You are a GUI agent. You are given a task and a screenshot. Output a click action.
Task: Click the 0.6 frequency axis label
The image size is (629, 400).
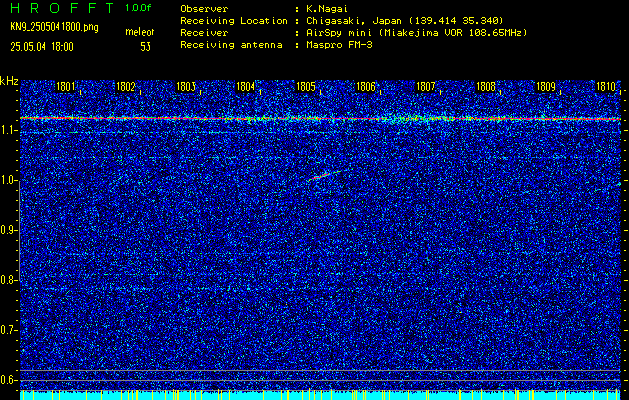coord(6,380)
